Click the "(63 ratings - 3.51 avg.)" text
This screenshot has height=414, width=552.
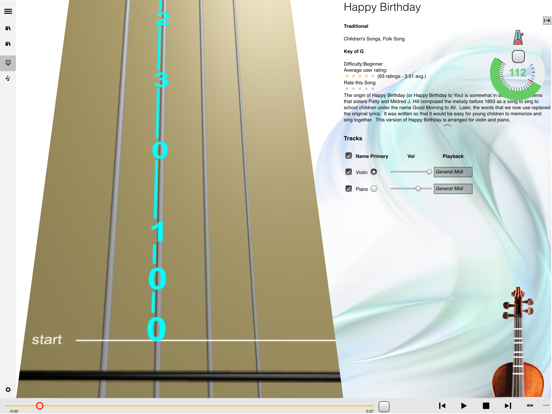401,76
